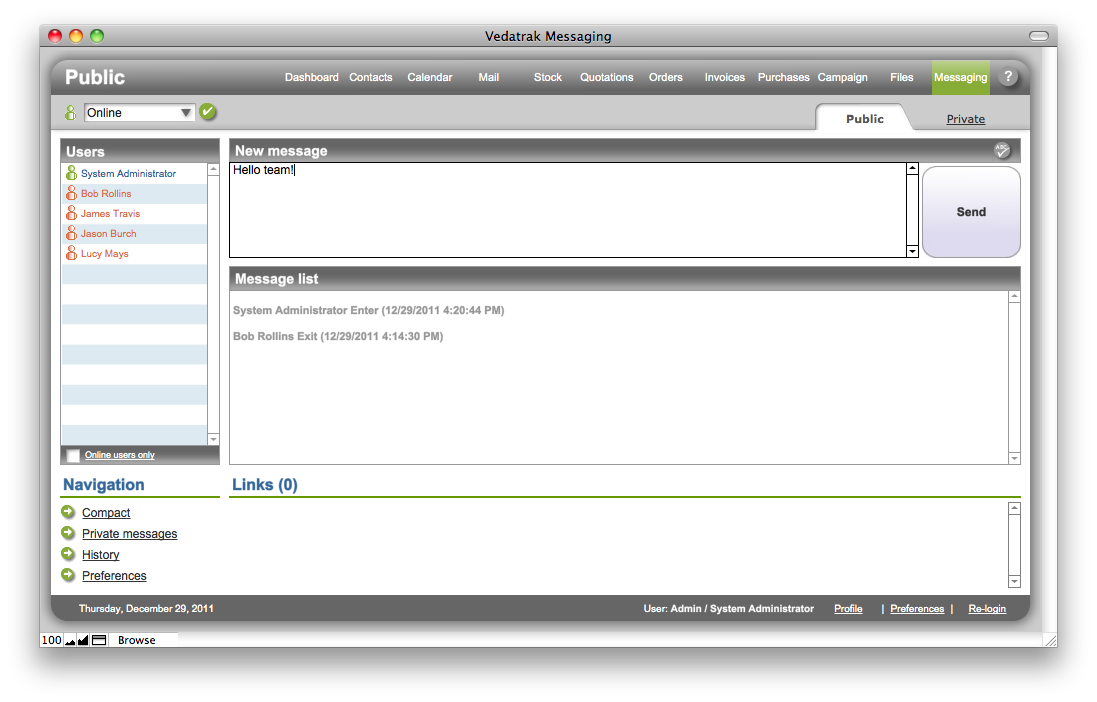Open Preferences link in Navigation section
The image size is (1097, 702).
(114, 575)
